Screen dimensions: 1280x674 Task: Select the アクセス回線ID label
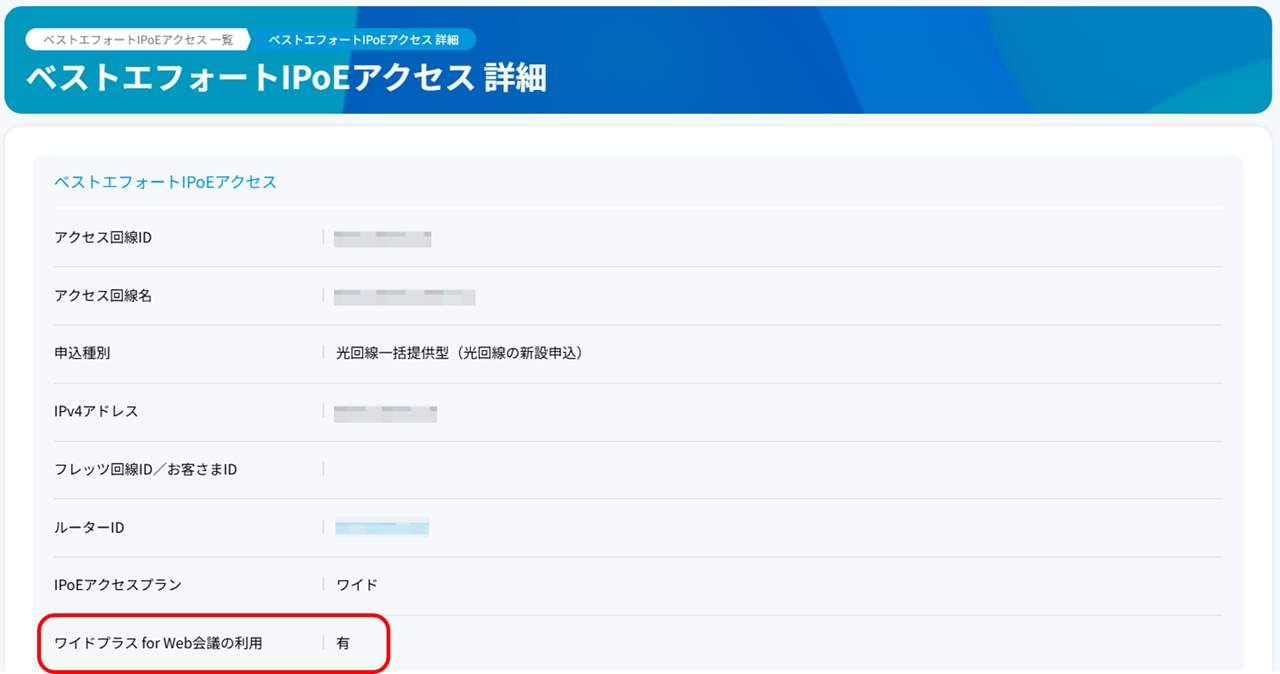103,238
